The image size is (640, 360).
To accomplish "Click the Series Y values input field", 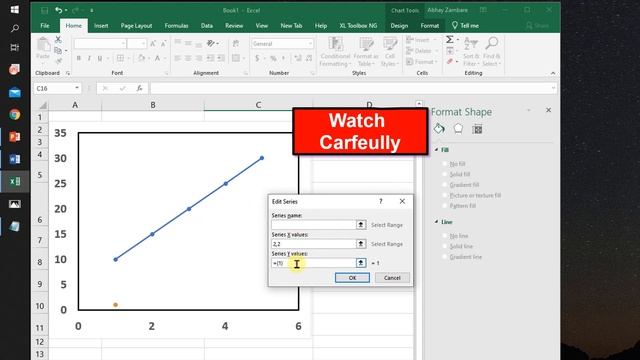I will (313, 263).
